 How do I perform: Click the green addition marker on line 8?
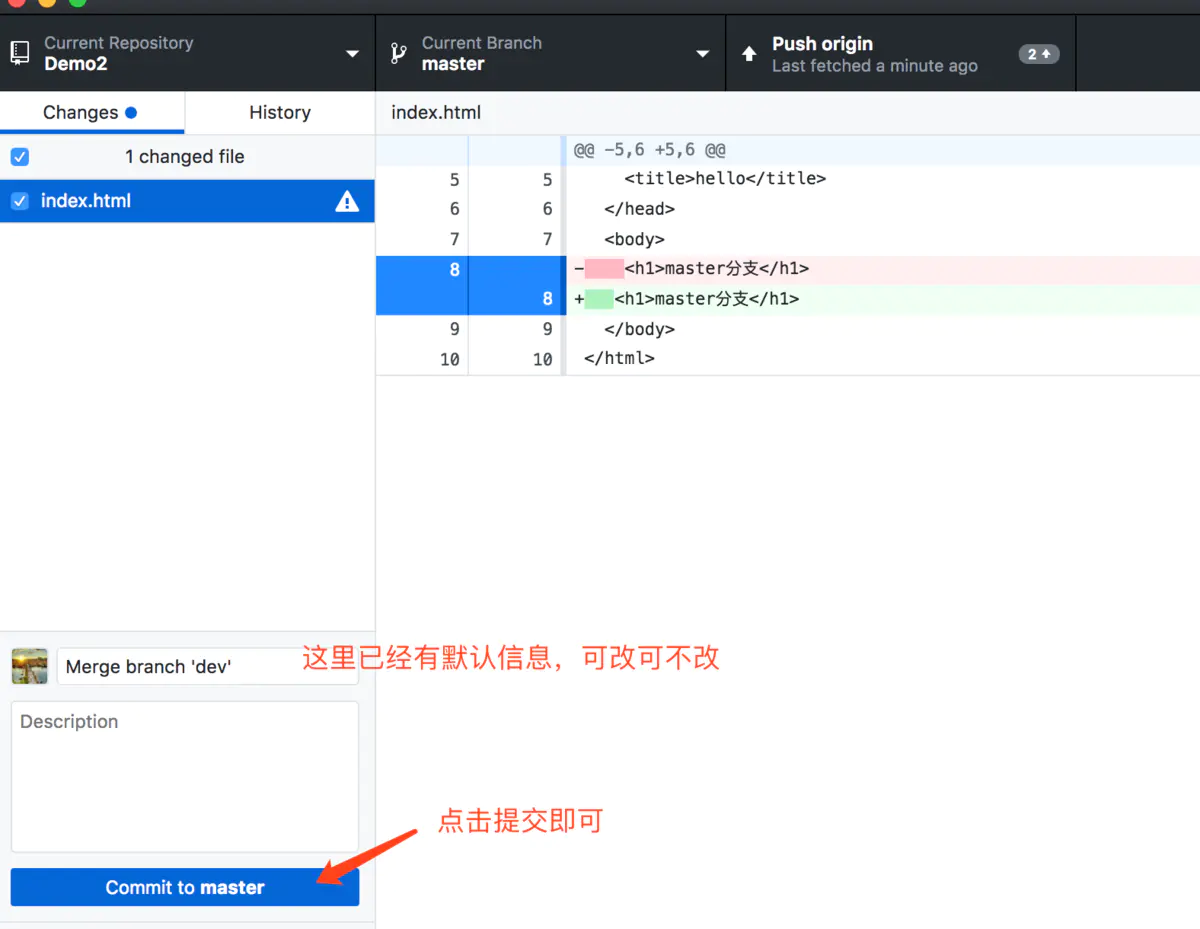[600, 298]
